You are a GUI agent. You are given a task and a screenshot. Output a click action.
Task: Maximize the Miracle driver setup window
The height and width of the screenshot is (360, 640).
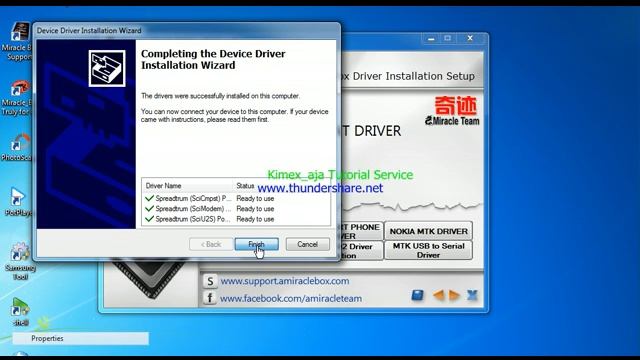(x=448, y=38)
